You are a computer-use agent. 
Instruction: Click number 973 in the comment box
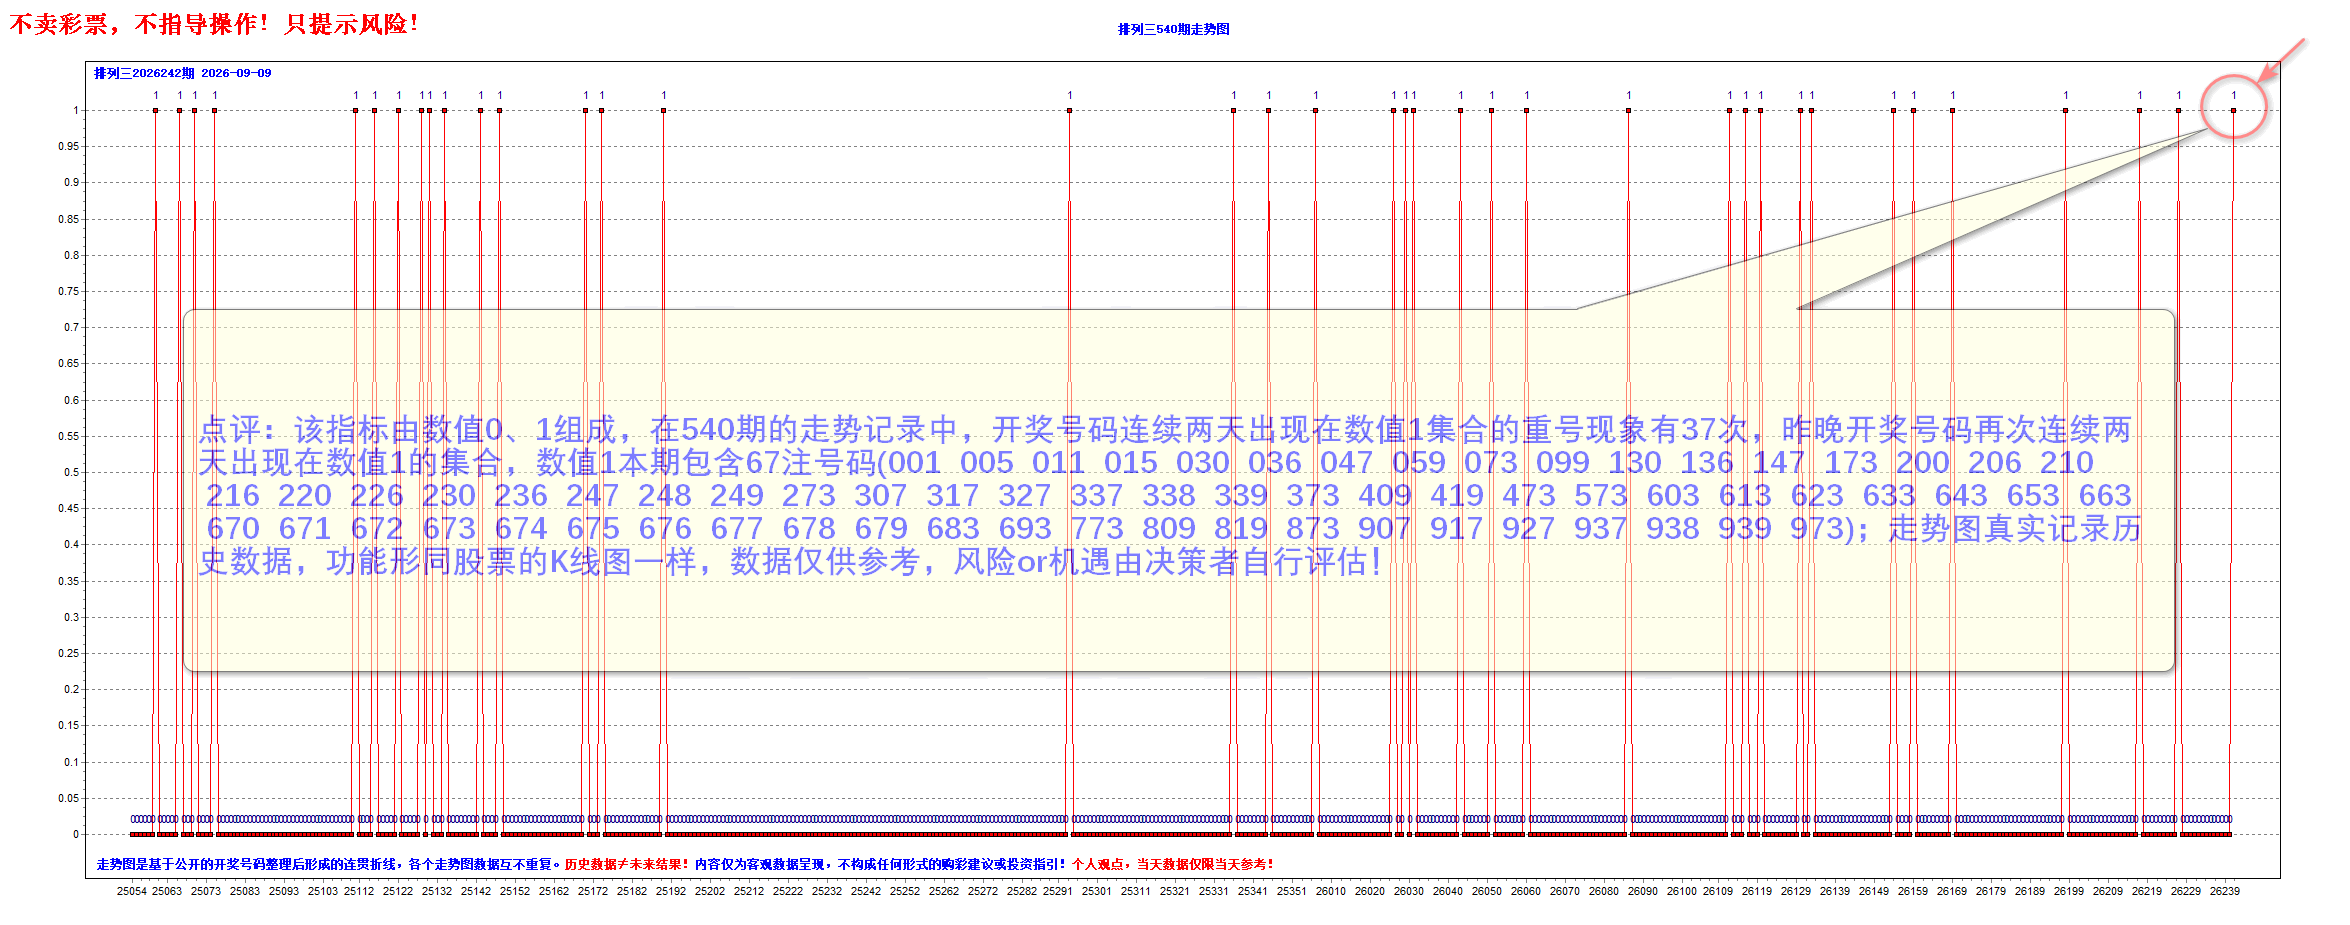coord(1817,529)
